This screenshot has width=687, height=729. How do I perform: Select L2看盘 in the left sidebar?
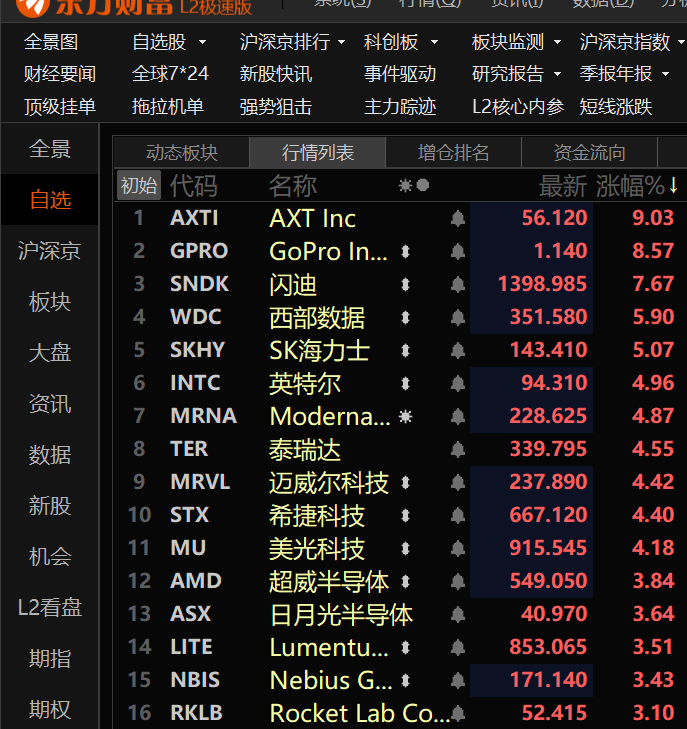(50, 607)
